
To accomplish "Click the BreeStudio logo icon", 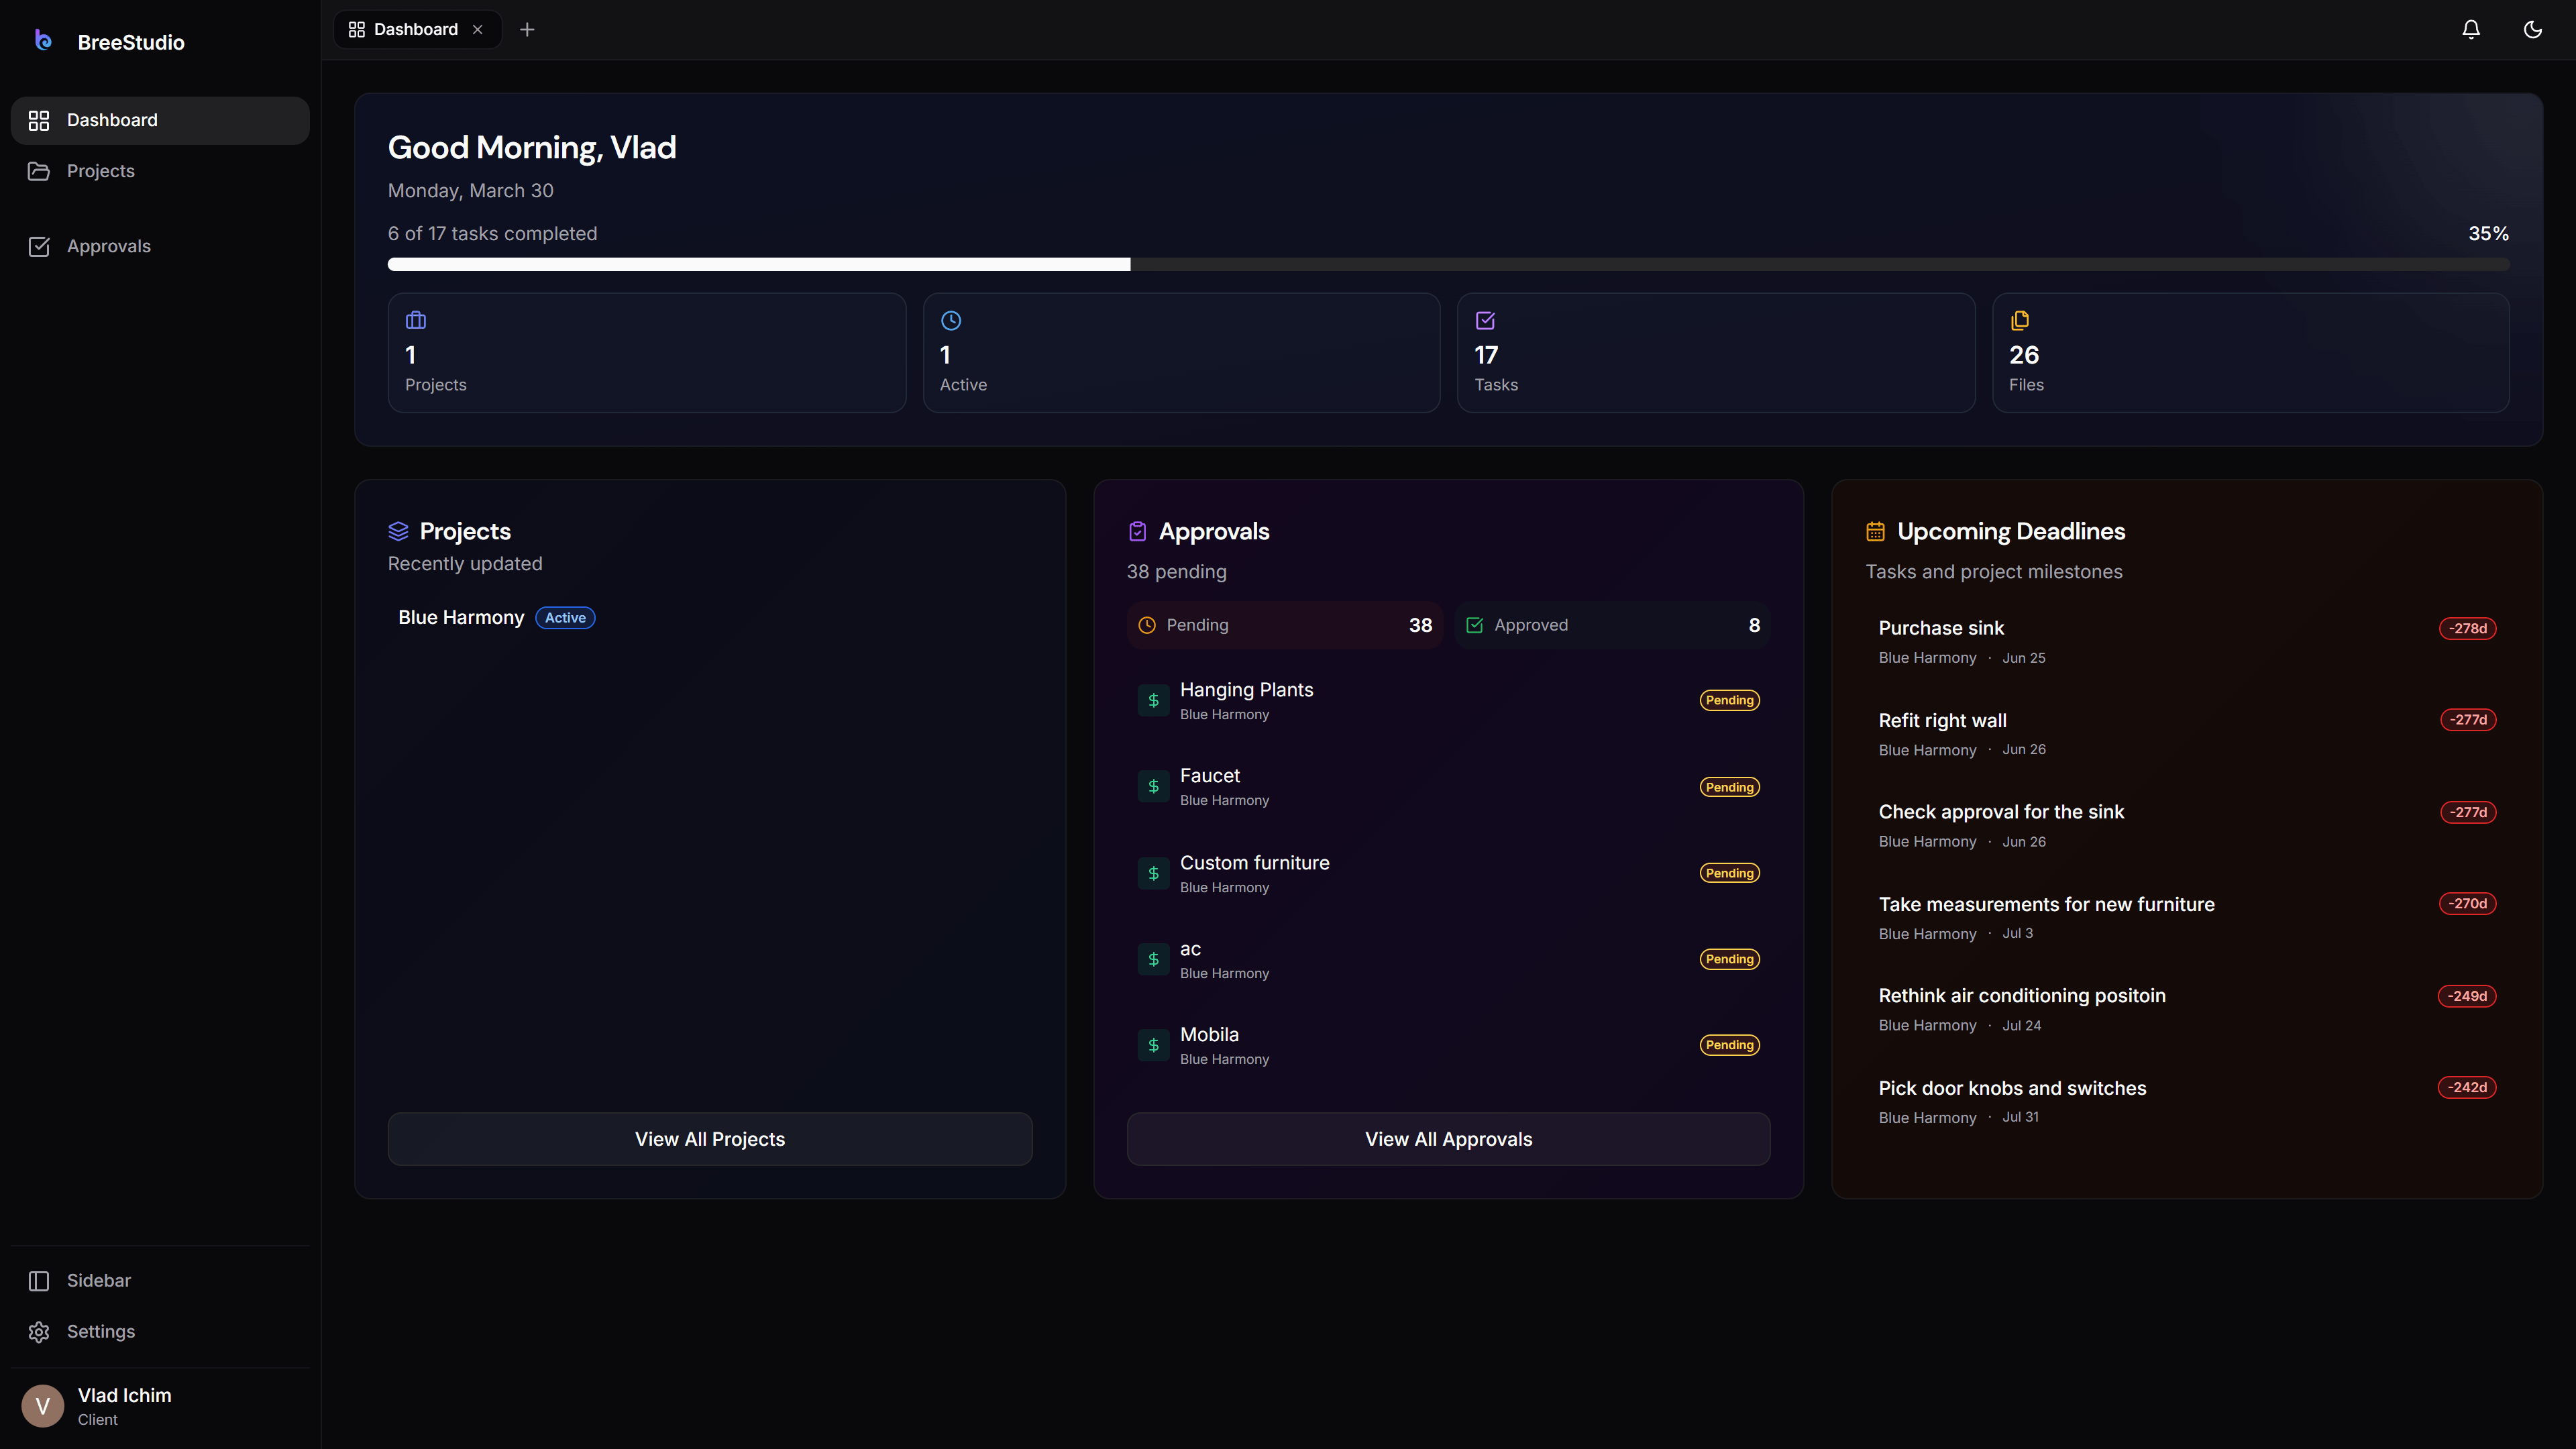I will 43,40.
